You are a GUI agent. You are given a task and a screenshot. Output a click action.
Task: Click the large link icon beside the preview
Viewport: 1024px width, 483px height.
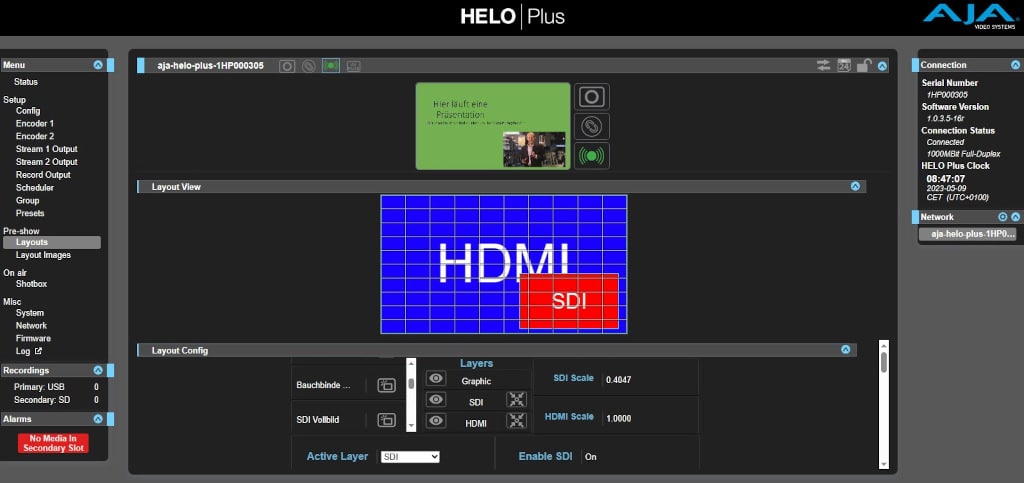591,127
